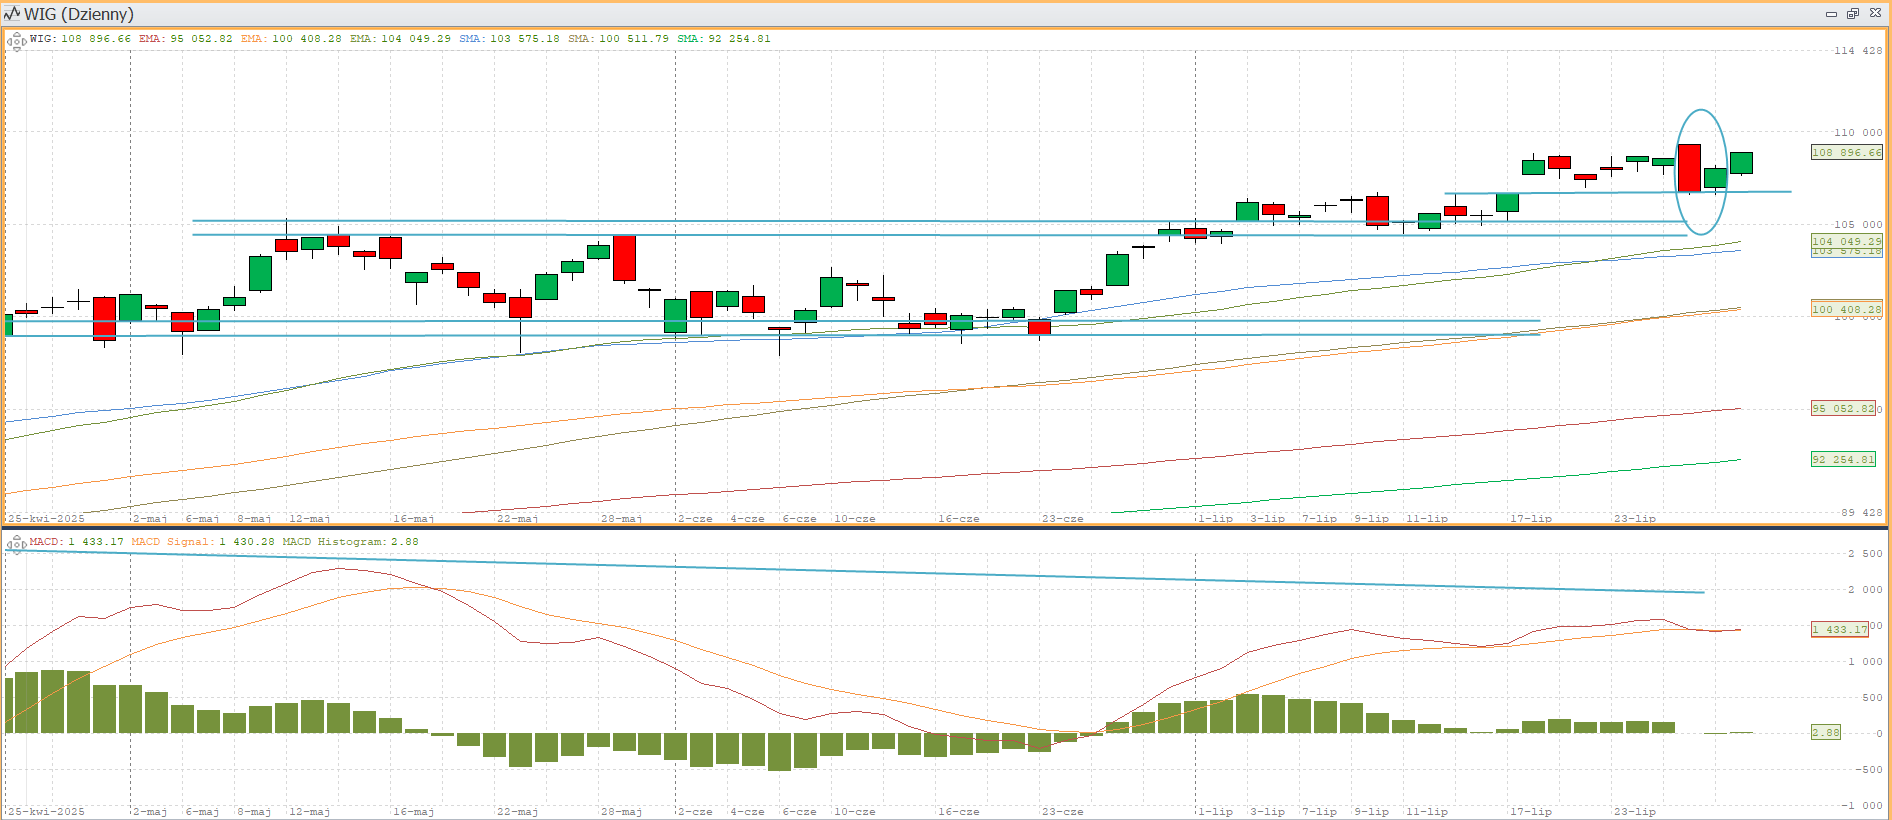Click the green SMA 92 254.81 legend label

point(723,39)
